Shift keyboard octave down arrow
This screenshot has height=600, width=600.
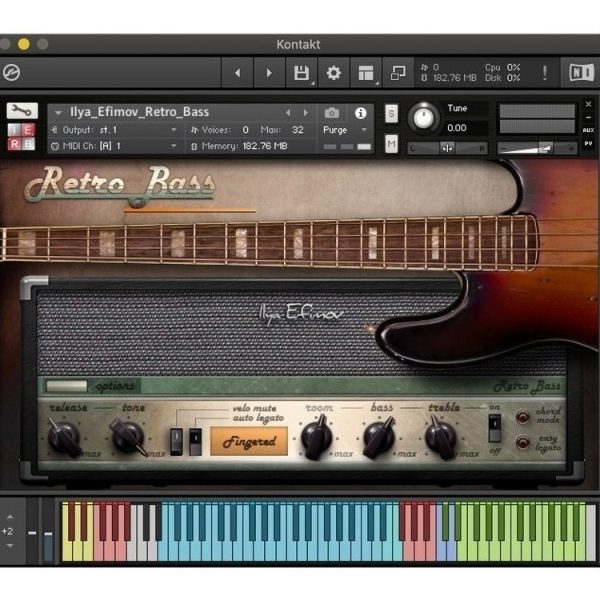(10, 546)
